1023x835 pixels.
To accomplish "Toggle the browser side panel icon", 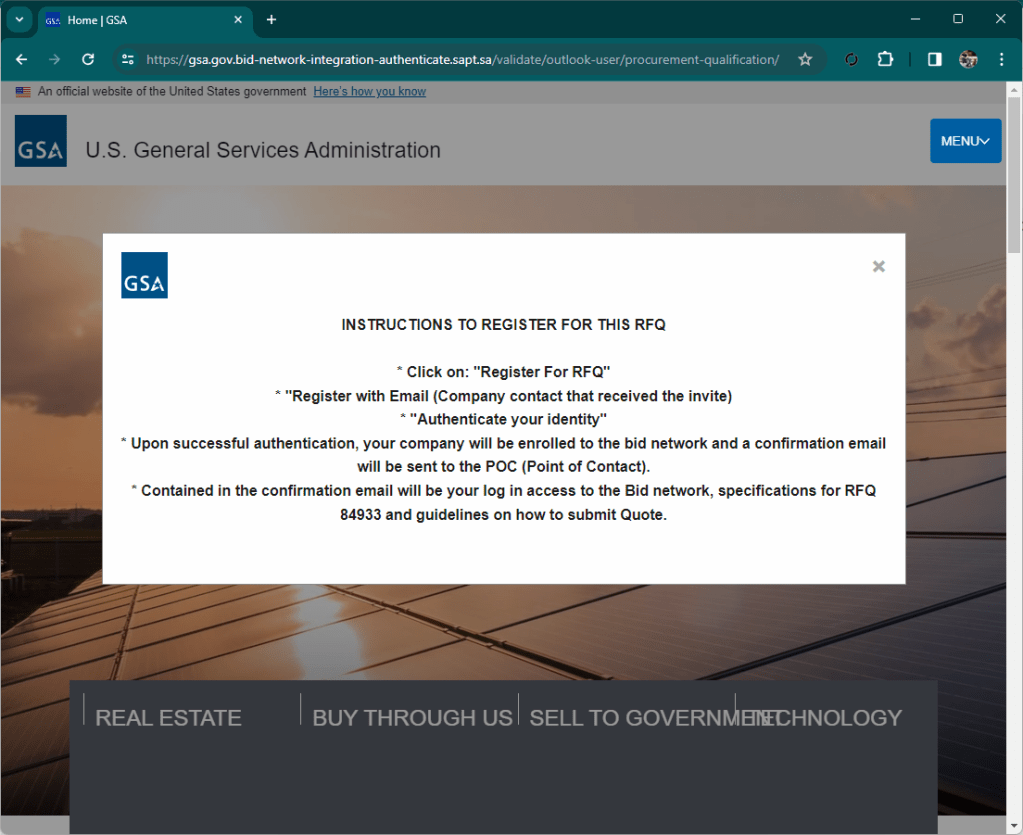I will click(x=934, y=59).
